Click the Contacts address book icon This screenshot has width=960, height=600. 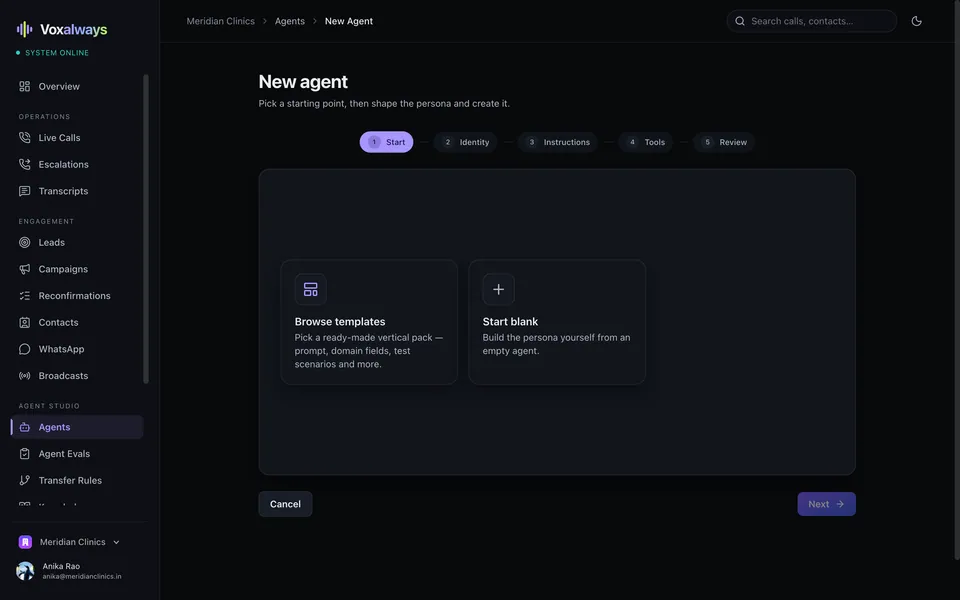[24, 322]
